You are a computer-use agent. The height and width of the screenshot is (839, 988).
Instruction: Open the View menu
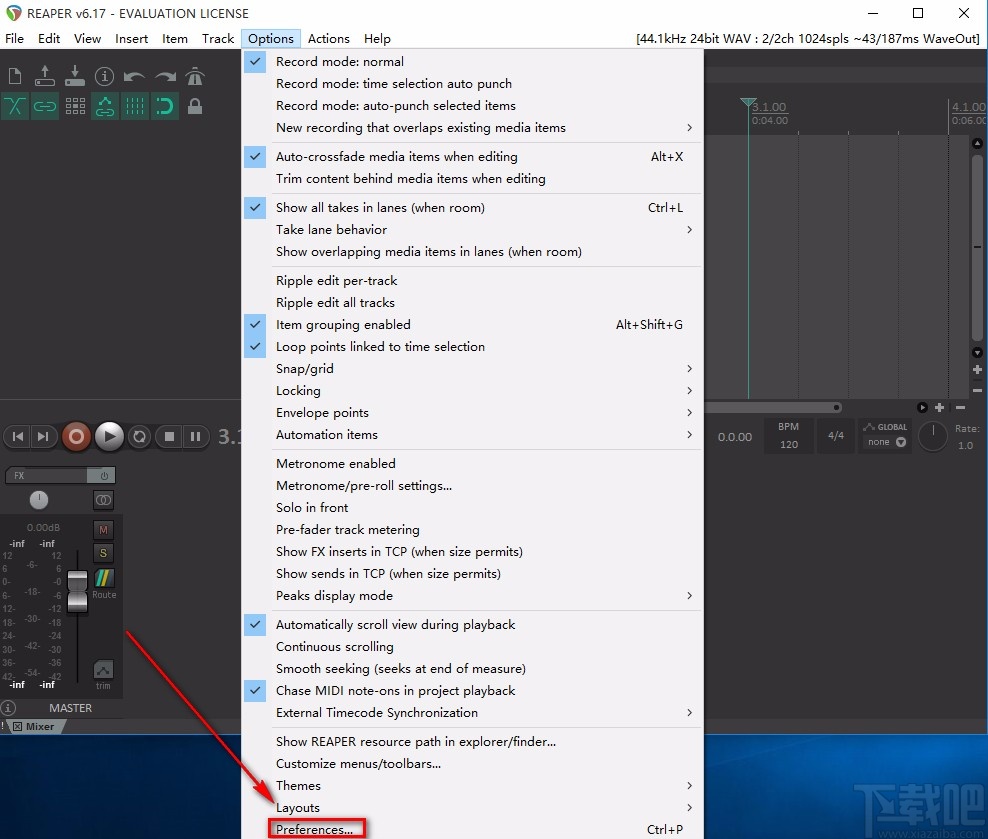87,38
